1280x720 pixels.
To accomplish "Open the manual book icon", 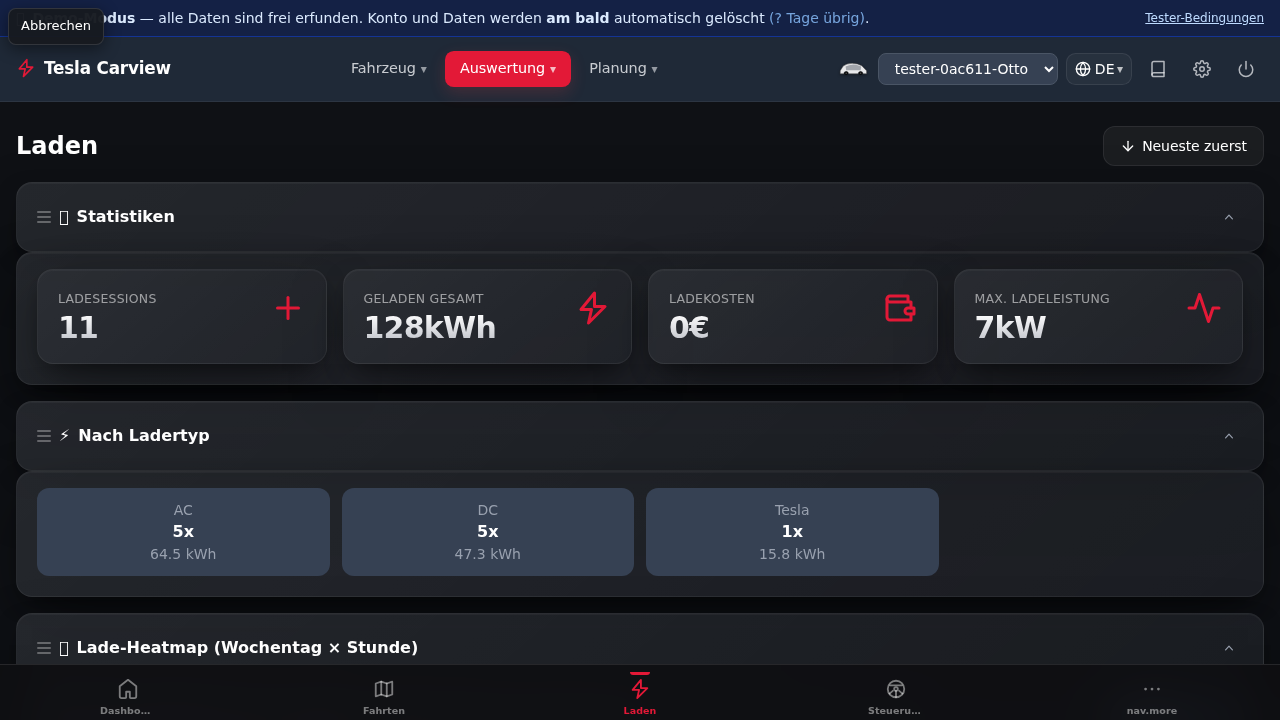I will point(1158,69).
